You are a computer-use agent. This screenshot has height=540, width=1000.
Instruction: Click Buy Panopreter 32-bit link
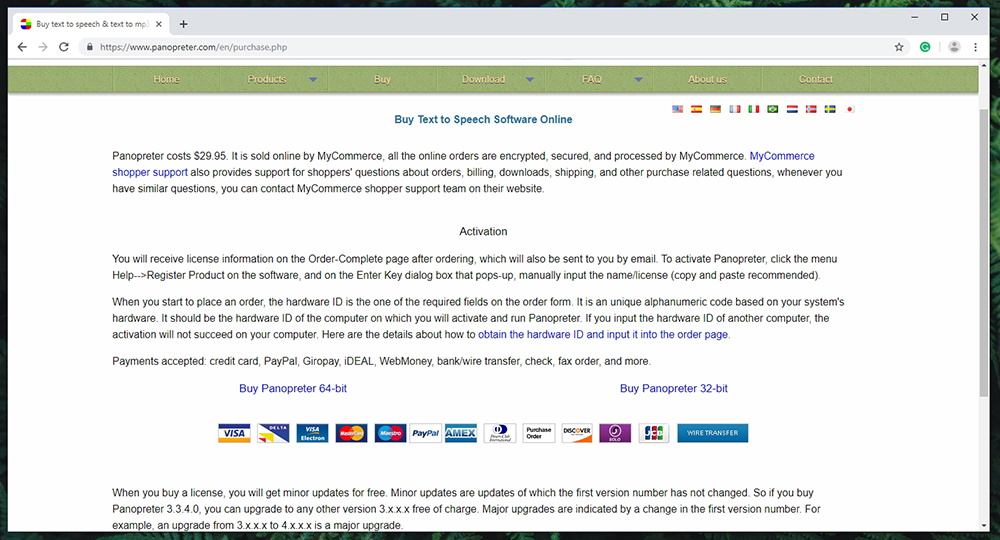point(673,388)
